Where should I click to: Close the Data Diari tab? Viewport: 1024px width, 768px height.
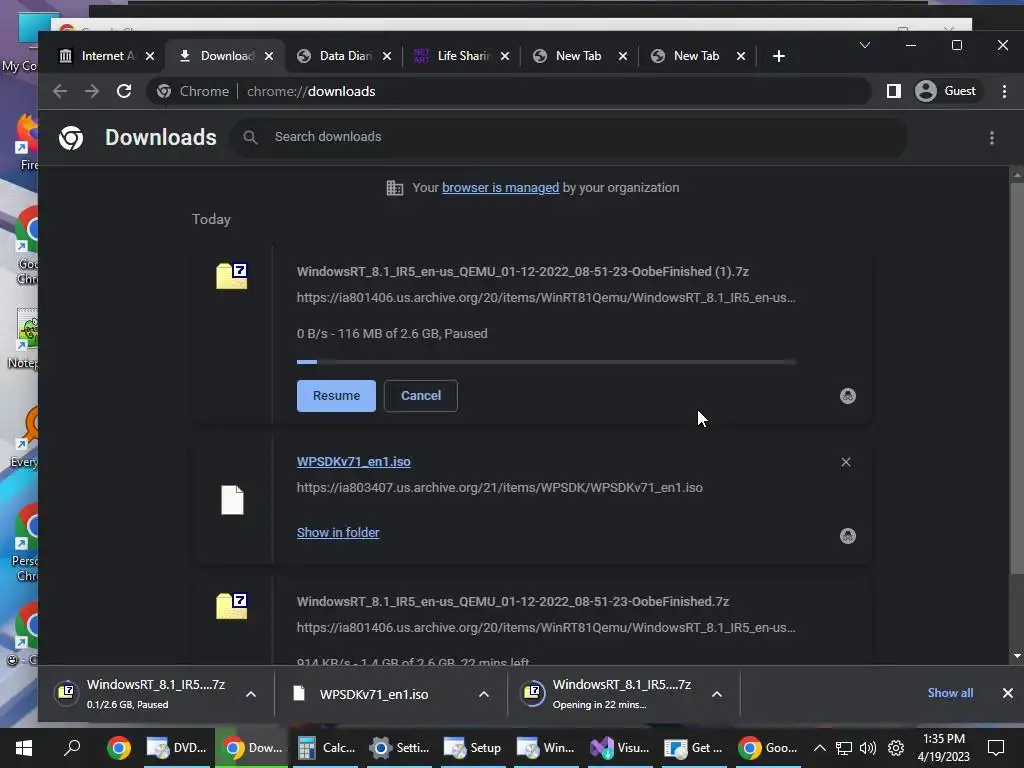coord(387,56)
